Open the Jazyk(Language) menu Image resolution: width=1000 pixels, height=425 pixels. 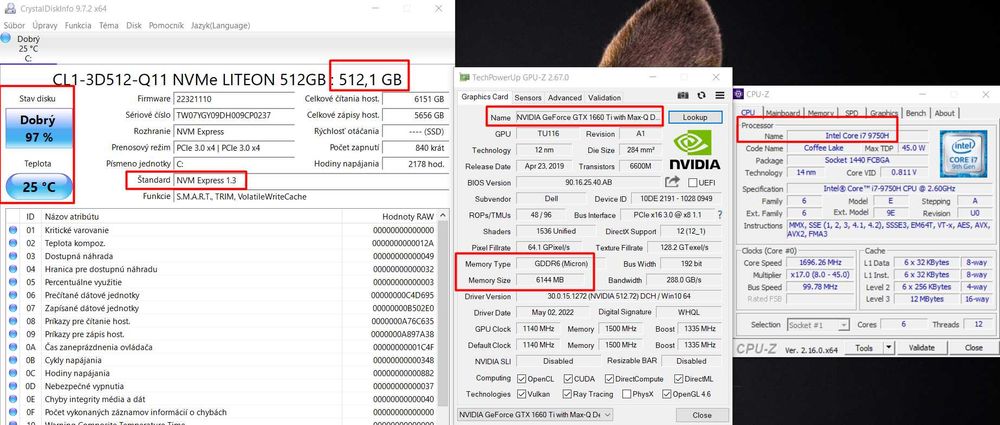click(220, 26)
